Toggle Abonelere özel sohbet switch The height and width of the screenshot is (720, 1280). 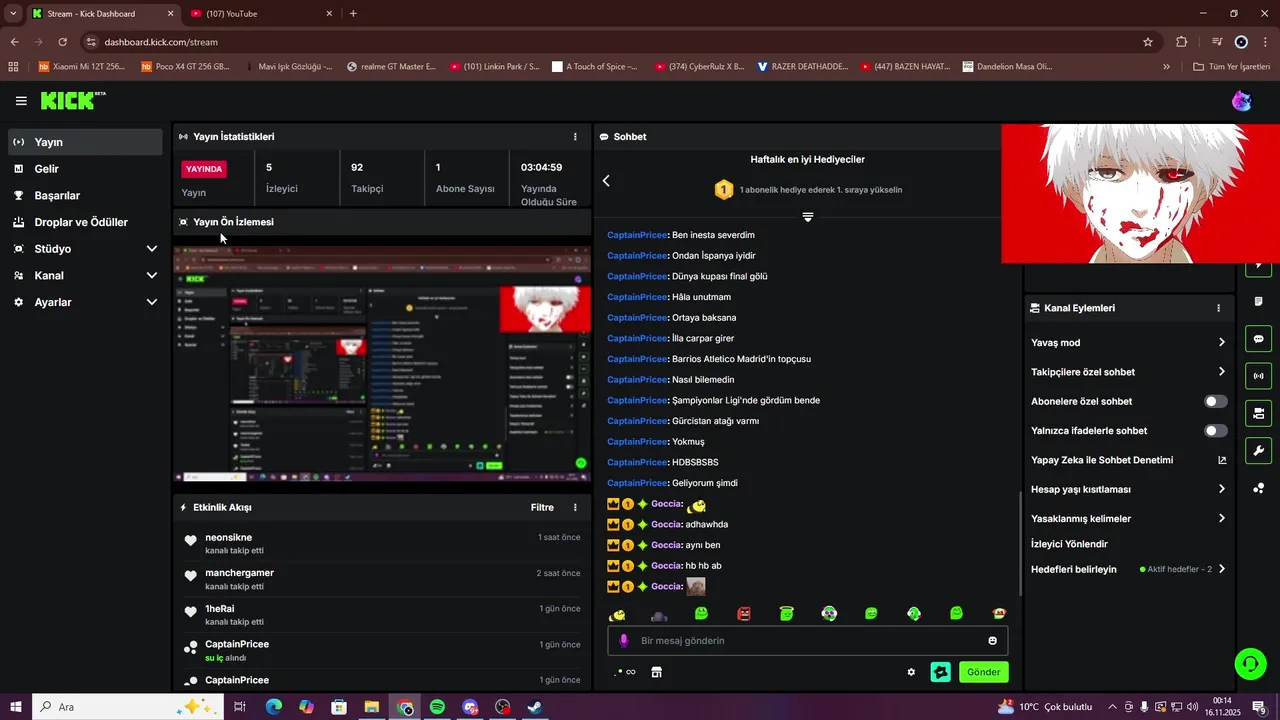(1216, 402)
